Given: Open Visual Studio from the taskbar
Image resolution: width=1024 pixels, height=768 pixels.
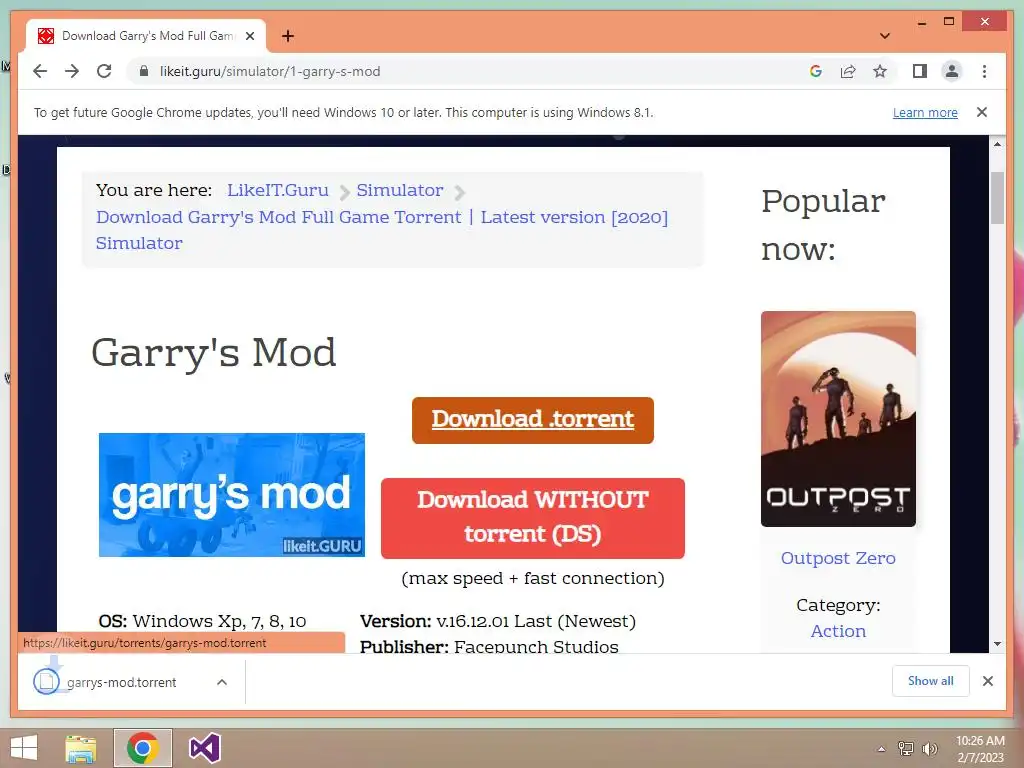Looking at the screenshot, I should pos(204,748).
